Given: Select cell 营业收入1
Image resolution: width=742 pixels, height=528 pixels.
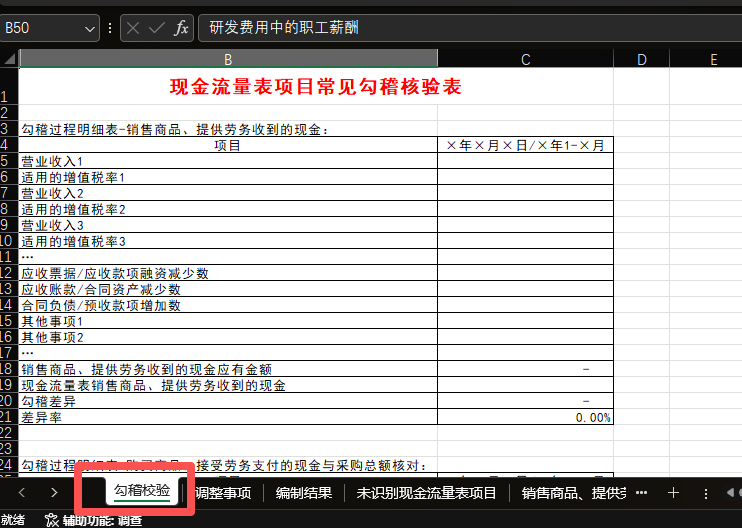Looking at the screenshot, I should pos(228,161).
